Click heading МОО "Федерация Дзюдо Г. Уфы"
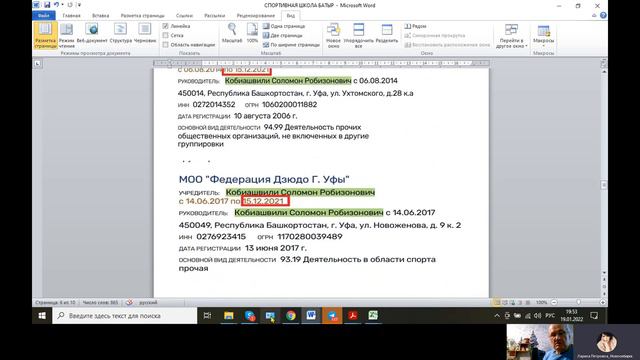Viewport: 640px width, 360px height. [x=264, y=179]
